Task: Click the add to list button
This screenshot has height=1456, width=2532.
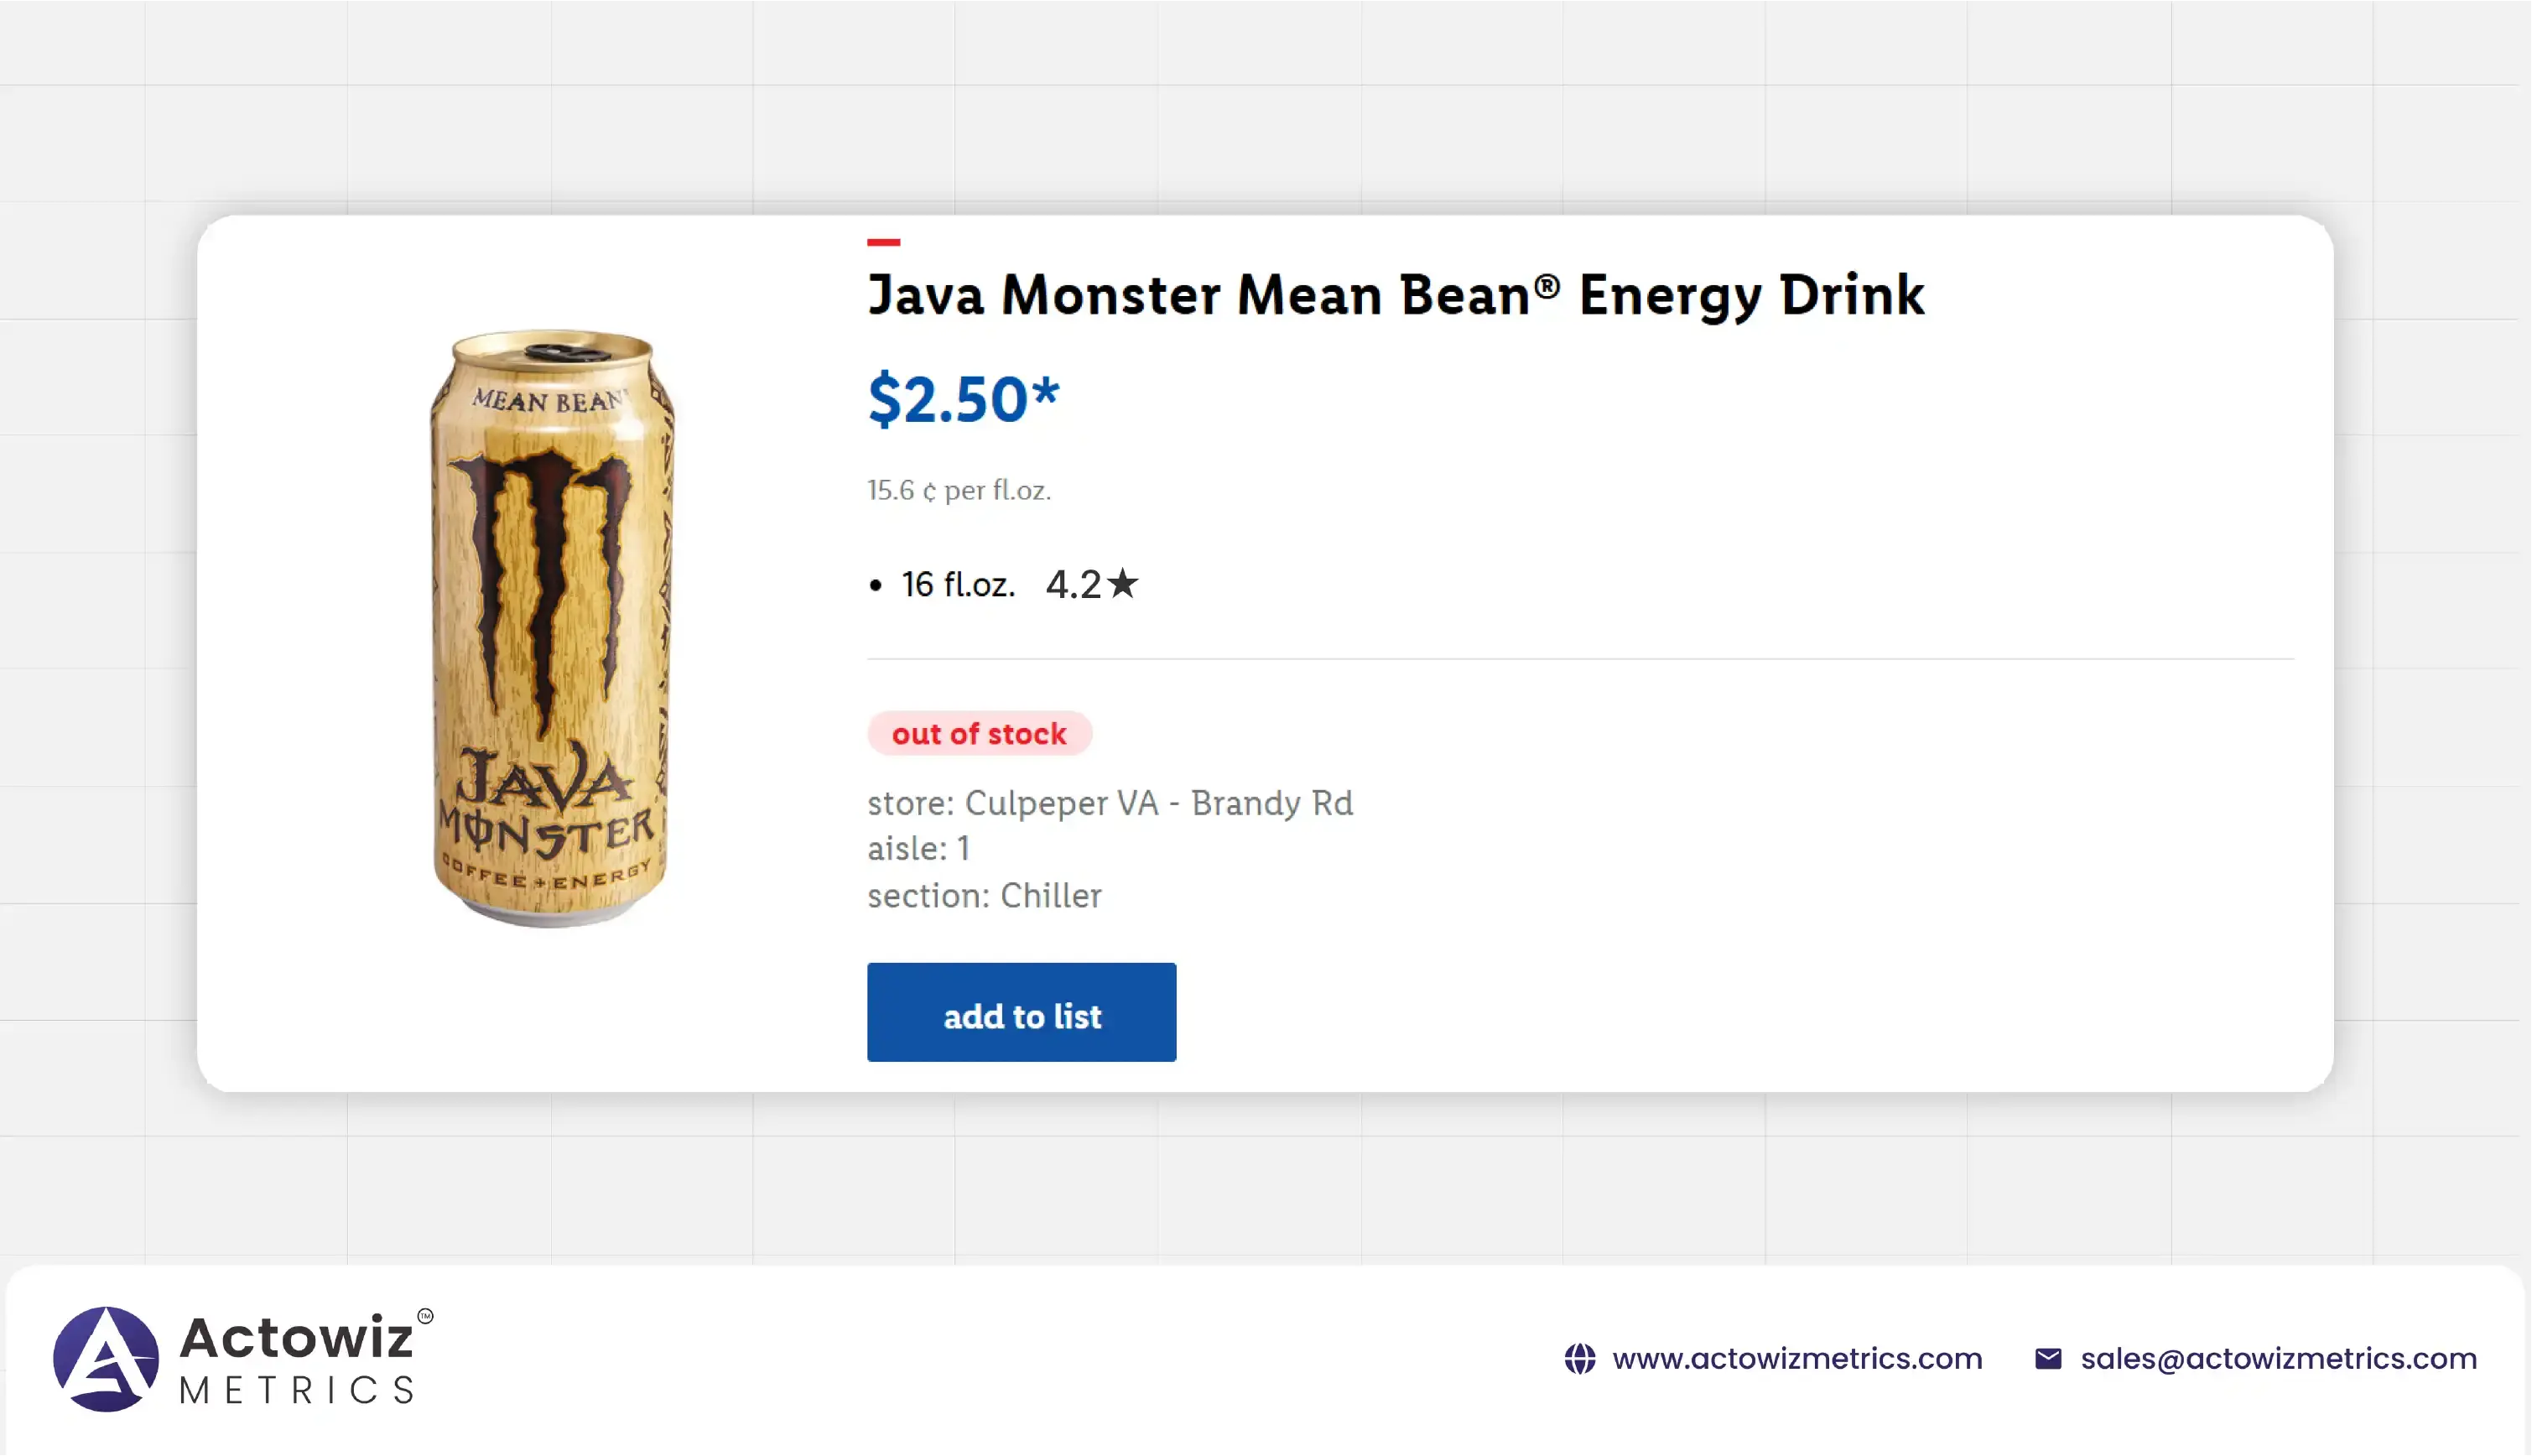Action: coord(1021,1012)
